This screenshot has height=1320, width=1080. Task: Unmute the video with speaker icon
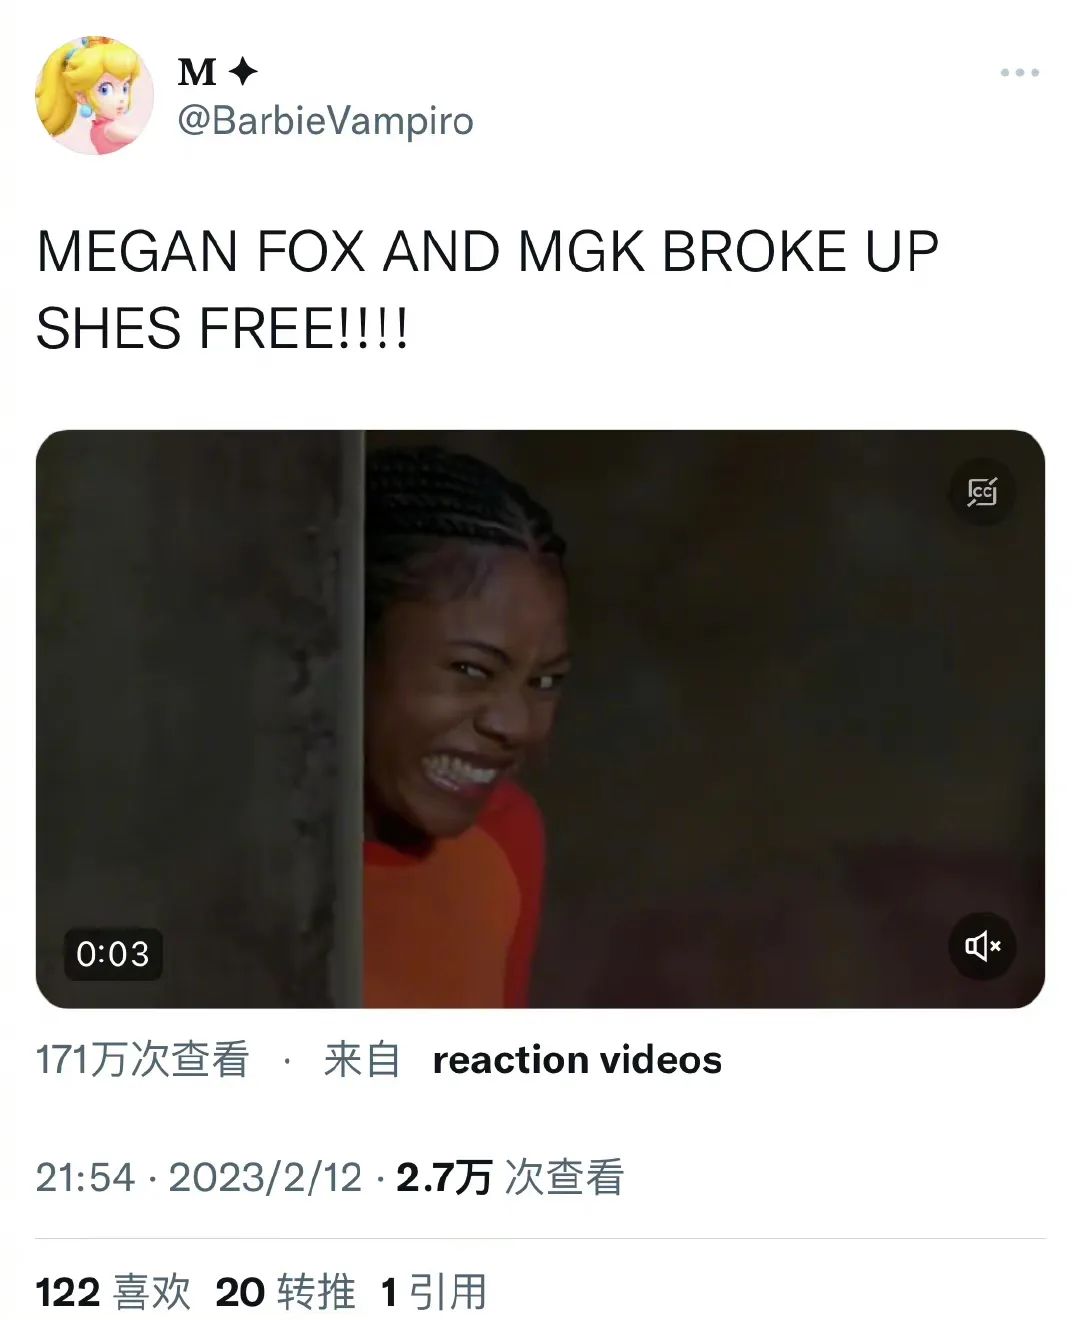982,945
